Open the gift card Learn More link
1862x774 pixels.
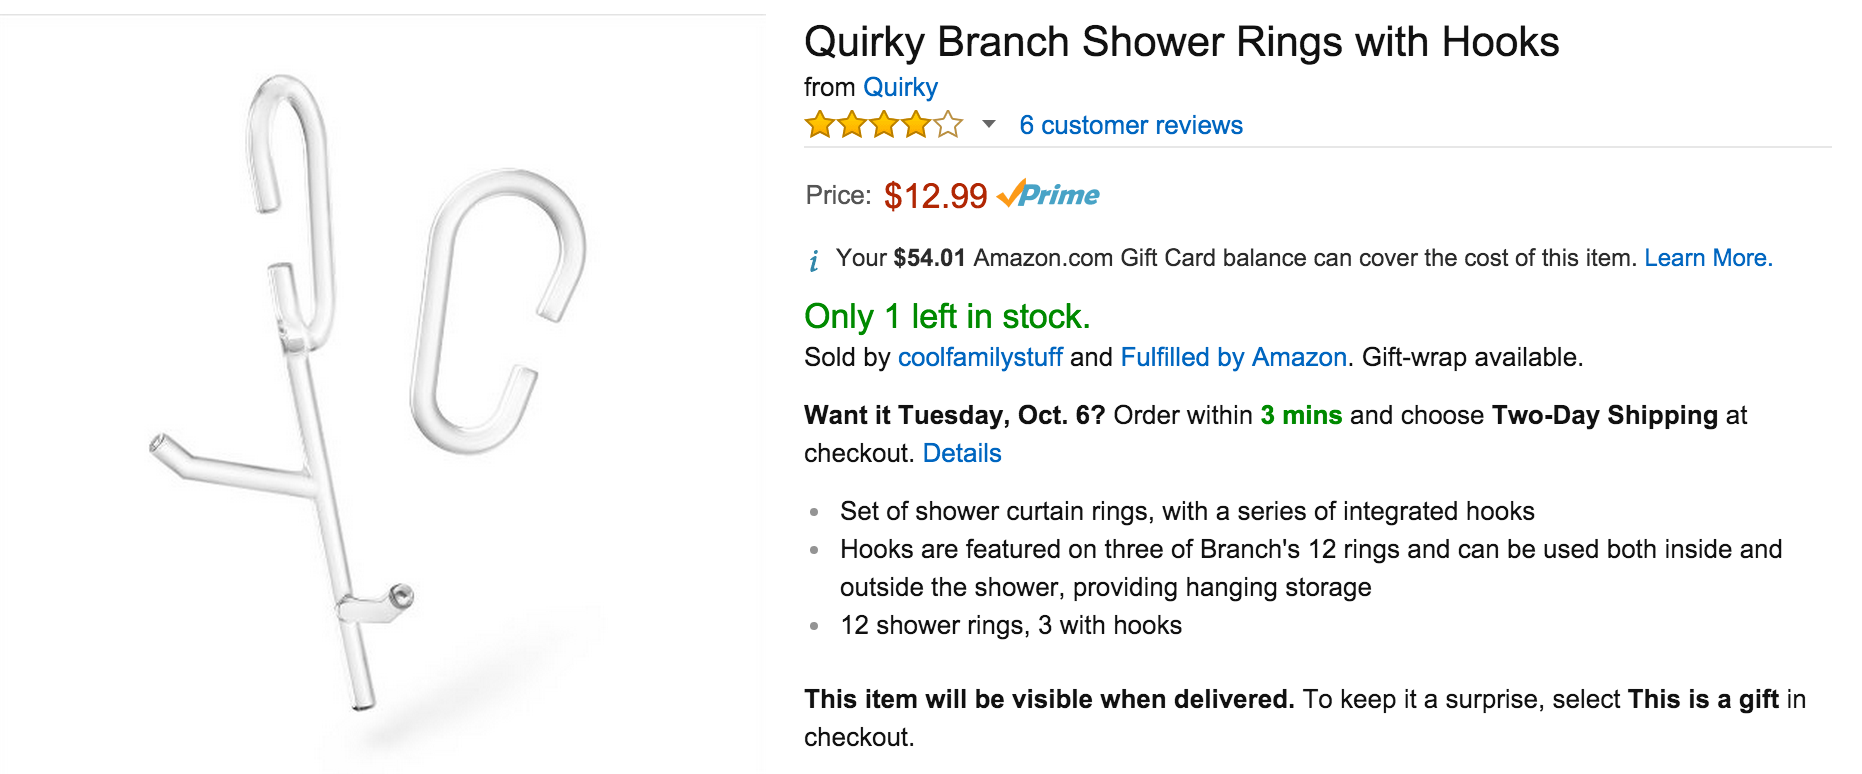[1707, 258]
